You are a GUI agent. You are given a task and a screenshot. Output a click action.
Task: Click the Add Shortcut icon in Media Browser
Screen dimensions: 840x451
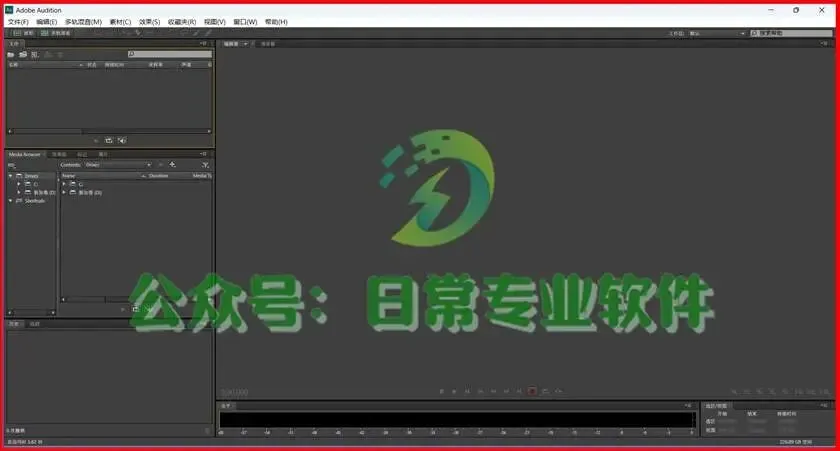pyautogui.click(x=172, y=164)
